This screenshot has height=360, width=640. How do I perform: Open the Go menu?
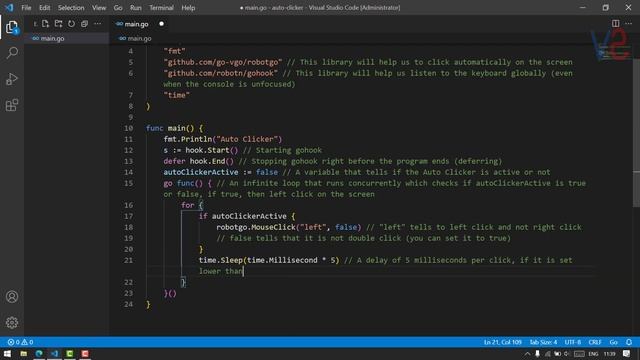click(x=118, y=8)
